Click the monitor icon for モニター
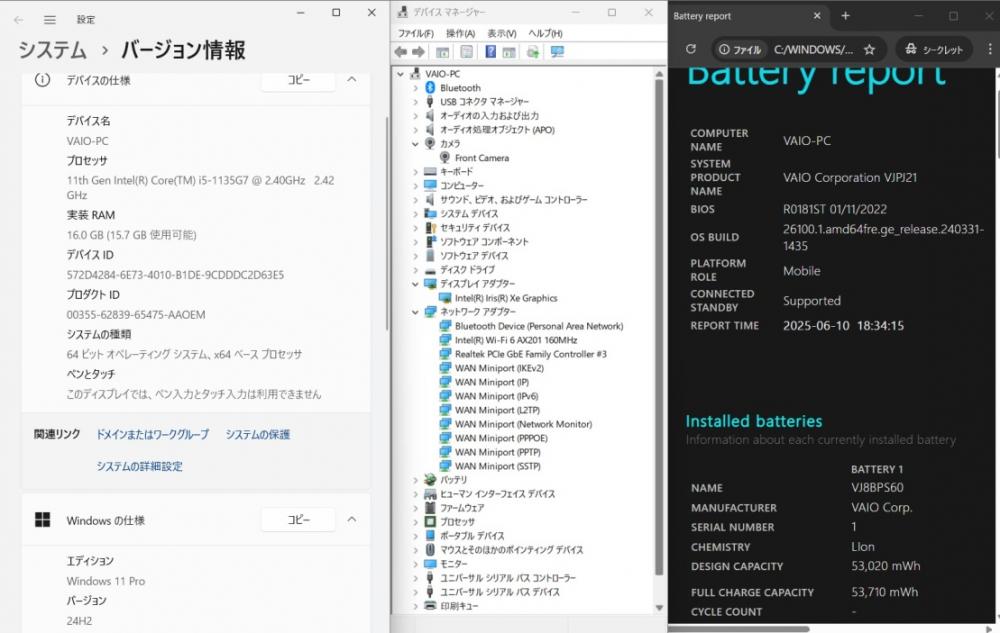 430,564
